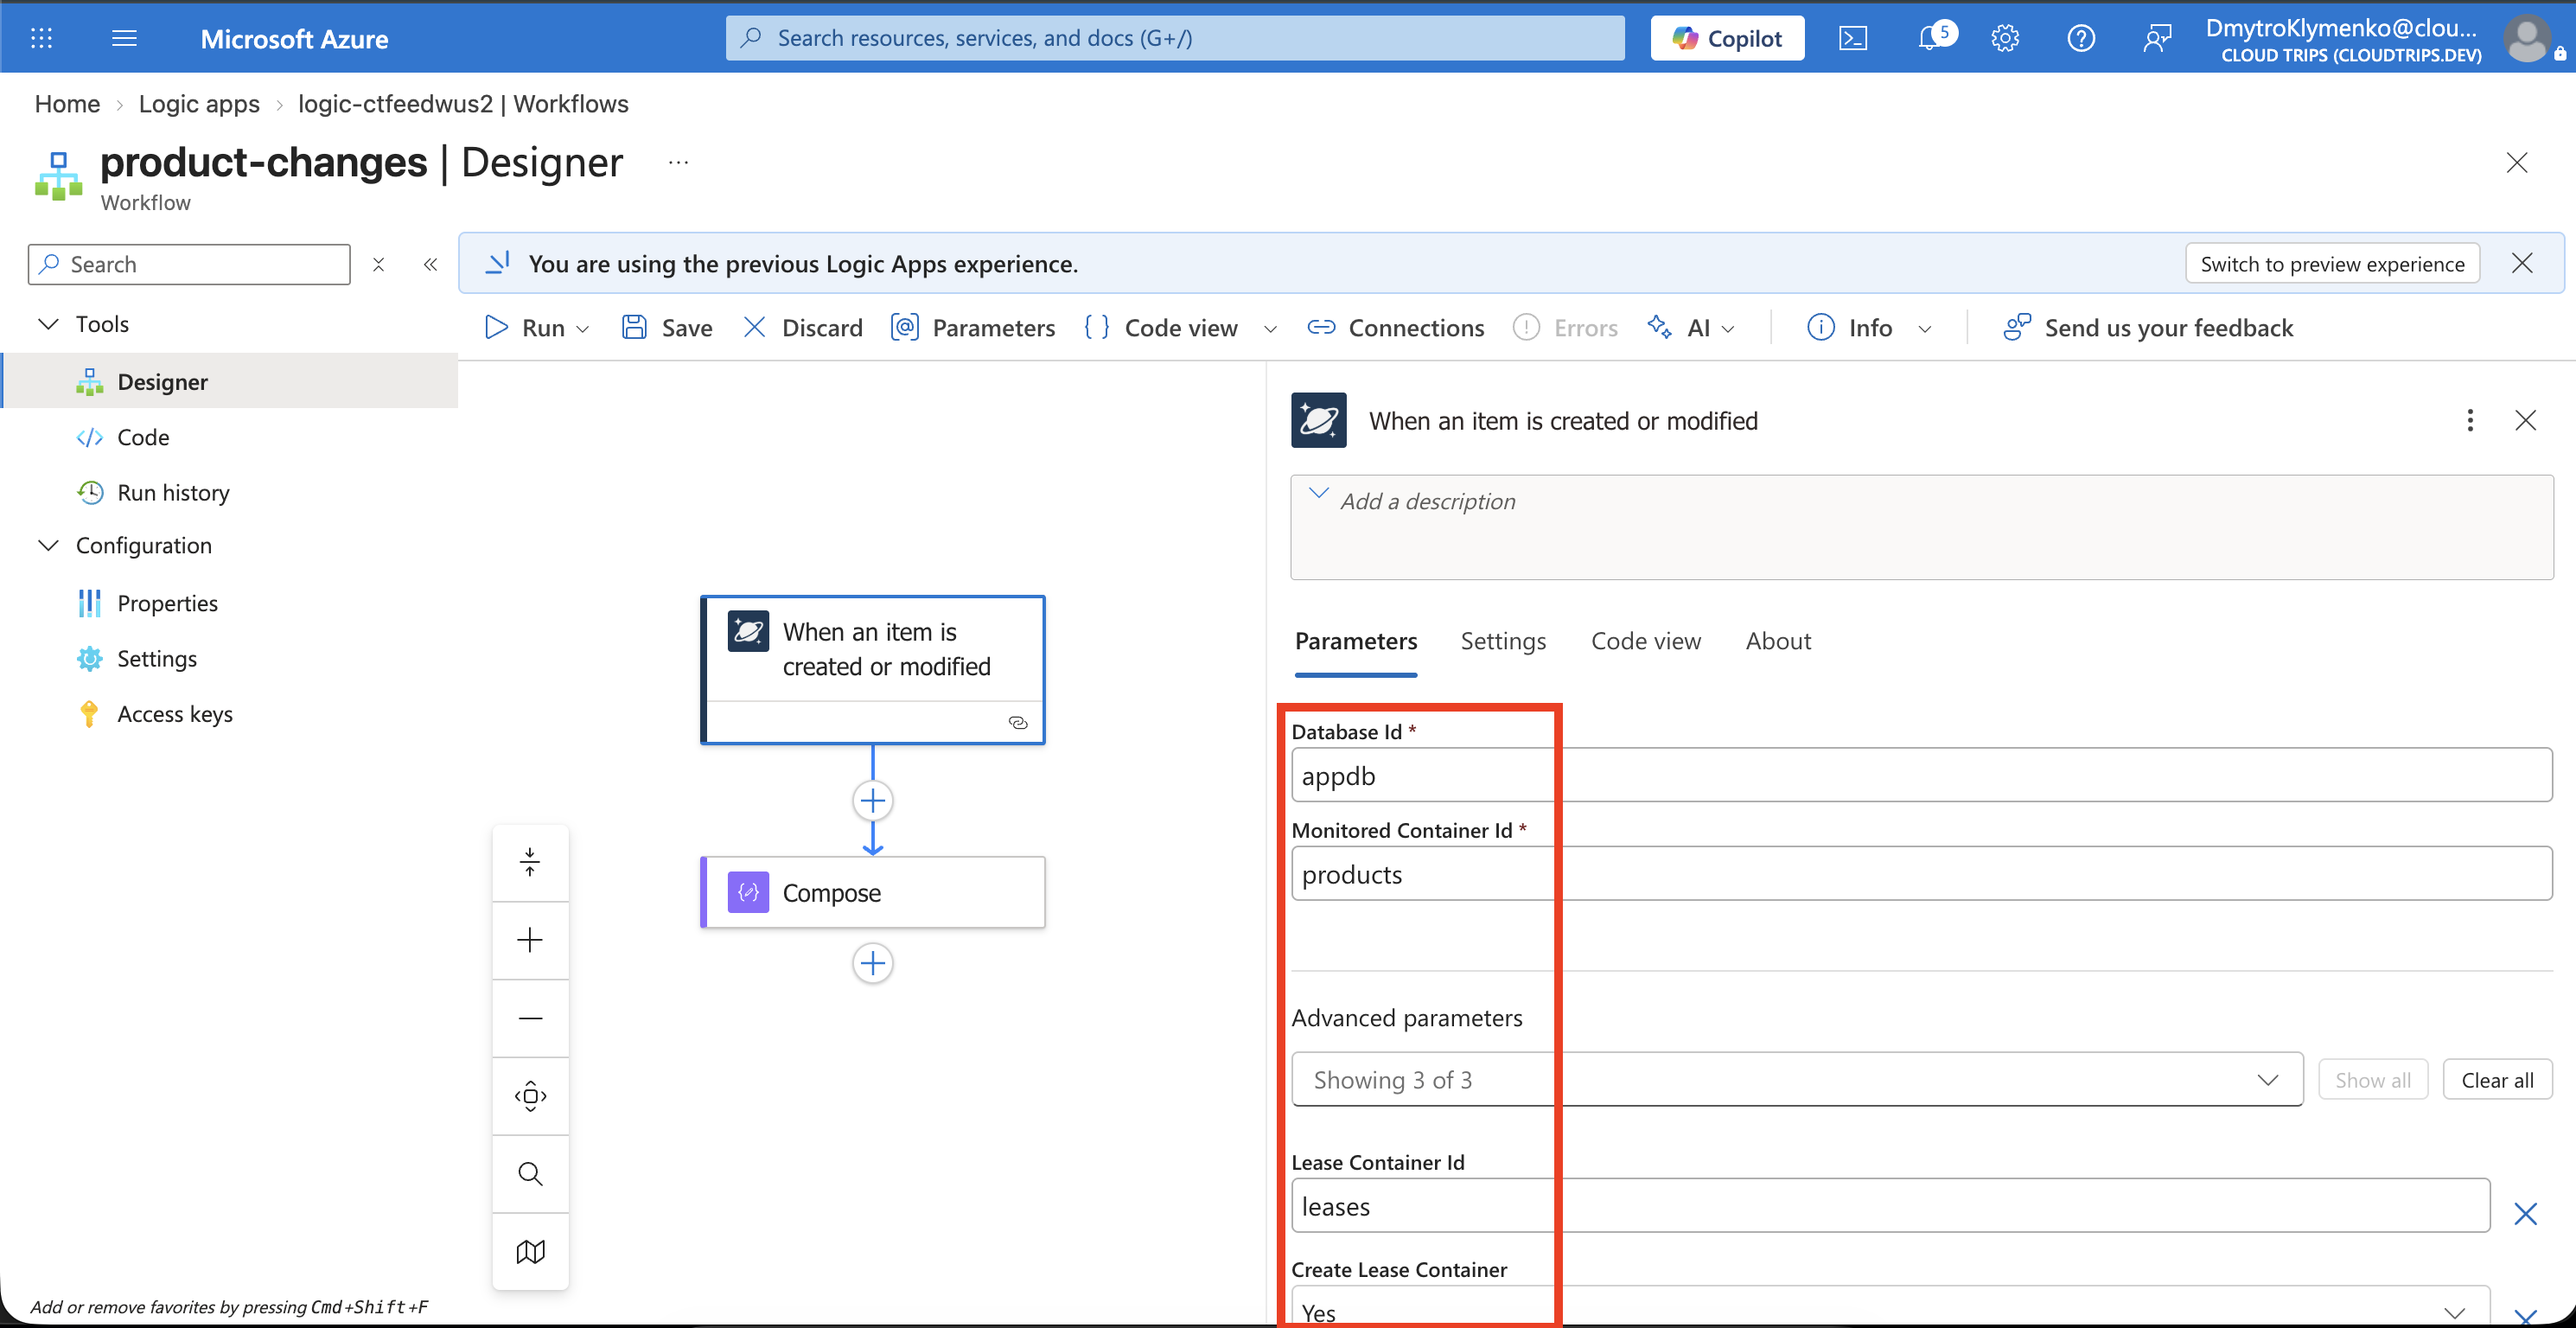
Task: Click Send us your feedback
Action: coord(2148,328)
